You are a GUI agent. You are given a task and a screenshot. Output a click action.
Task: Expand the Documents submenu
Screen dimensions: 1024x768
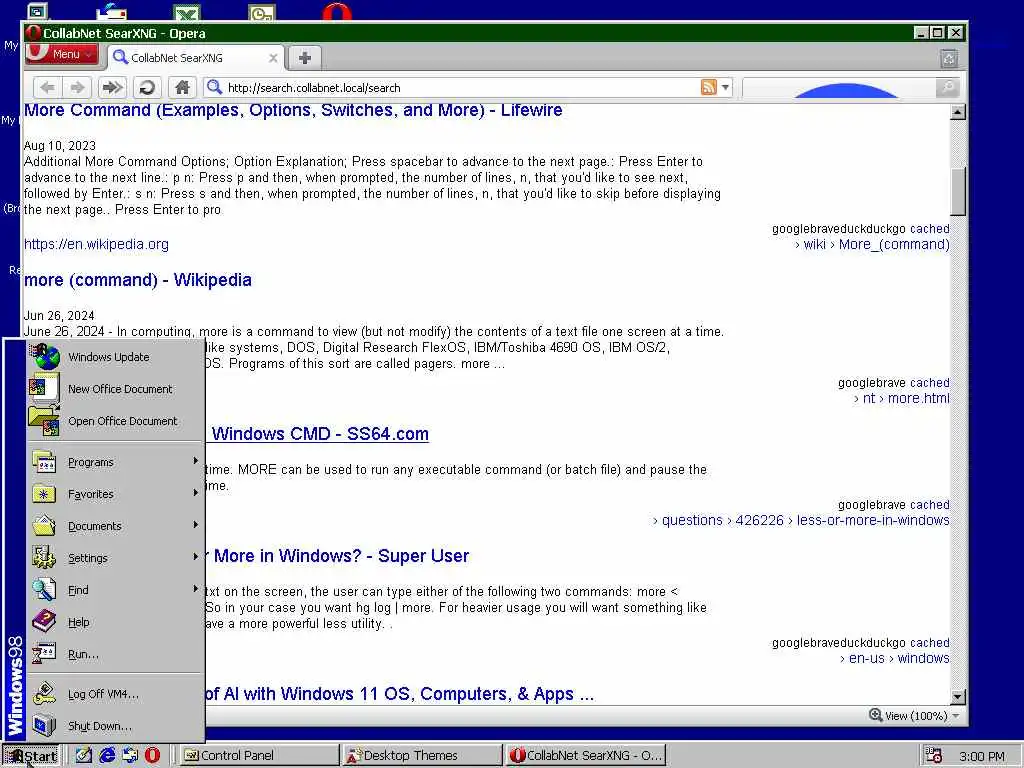coord(115,526)
